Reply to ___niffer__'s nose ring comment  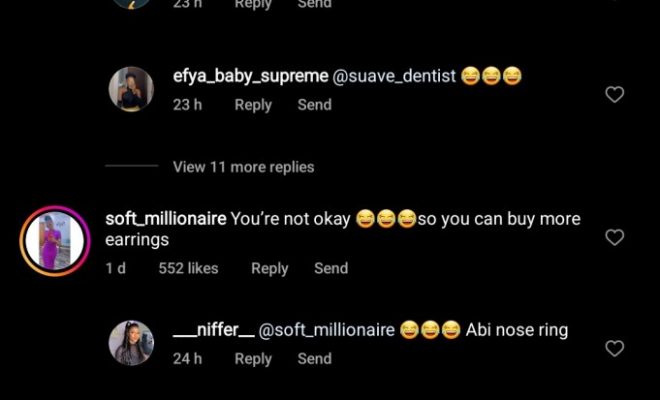pos(253,358)
